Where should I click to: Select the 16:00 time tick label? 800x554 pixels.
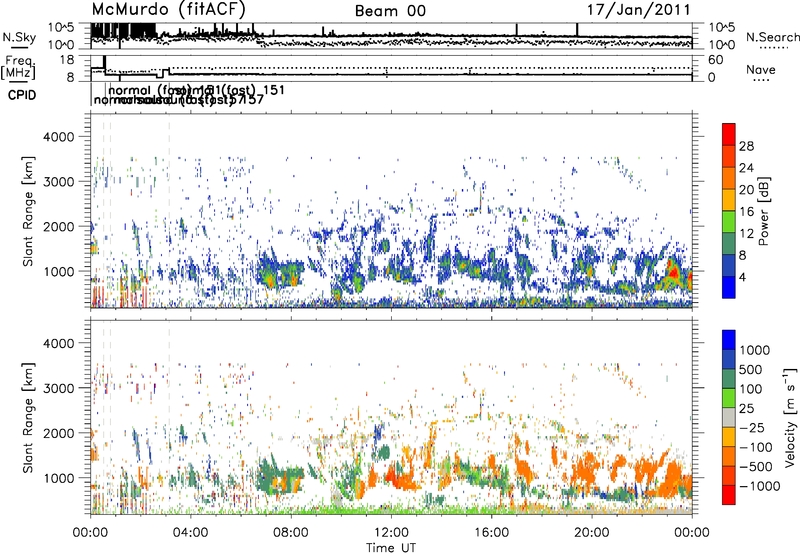(x=491, y=533)
